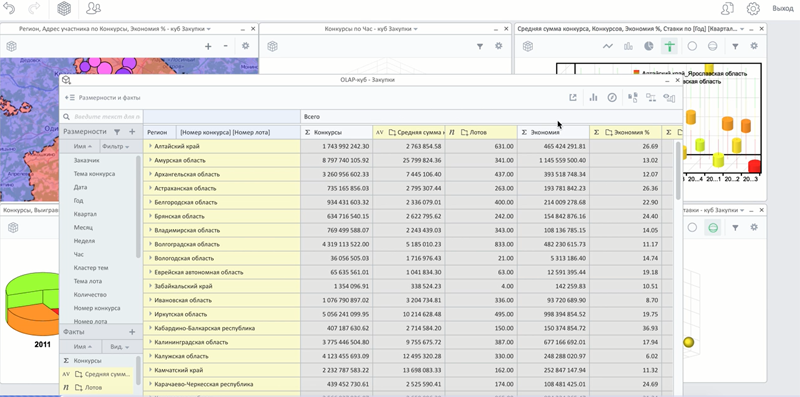This screenshot has height=397, width=800.
Task: Select empty circle option in Средняя сумма widget
Action: point(692,46)
